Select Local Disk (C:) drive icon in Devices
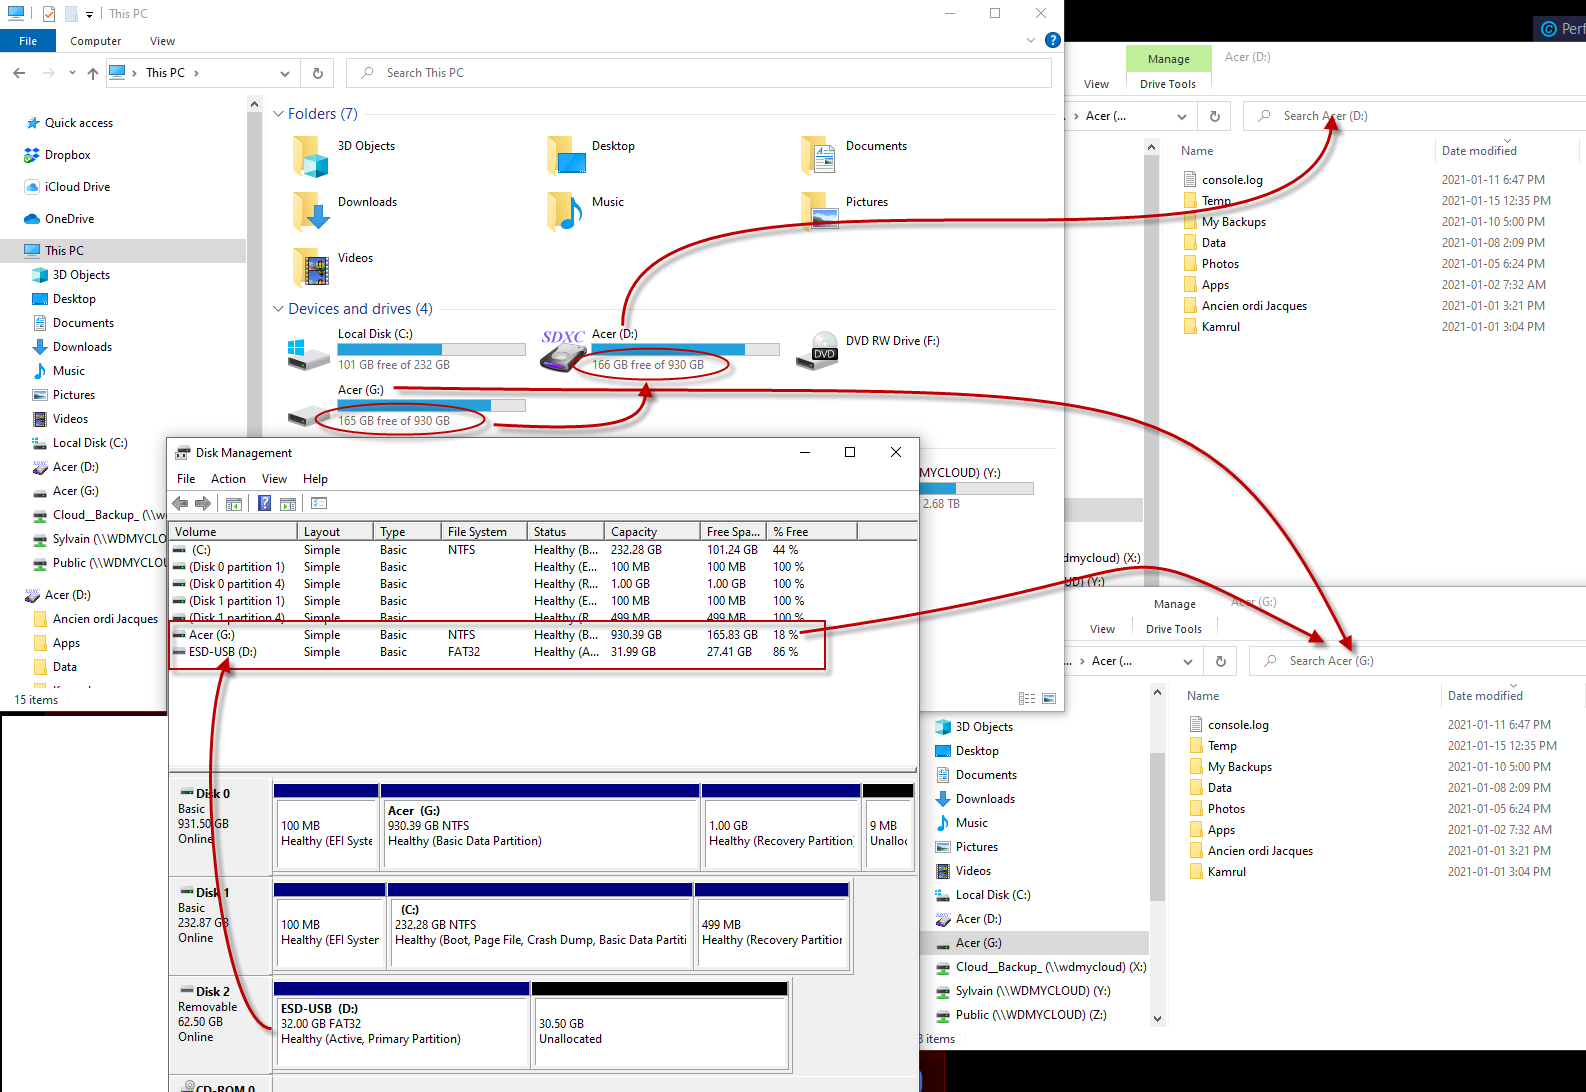The image size is (1586, 1092). point(309,353)
